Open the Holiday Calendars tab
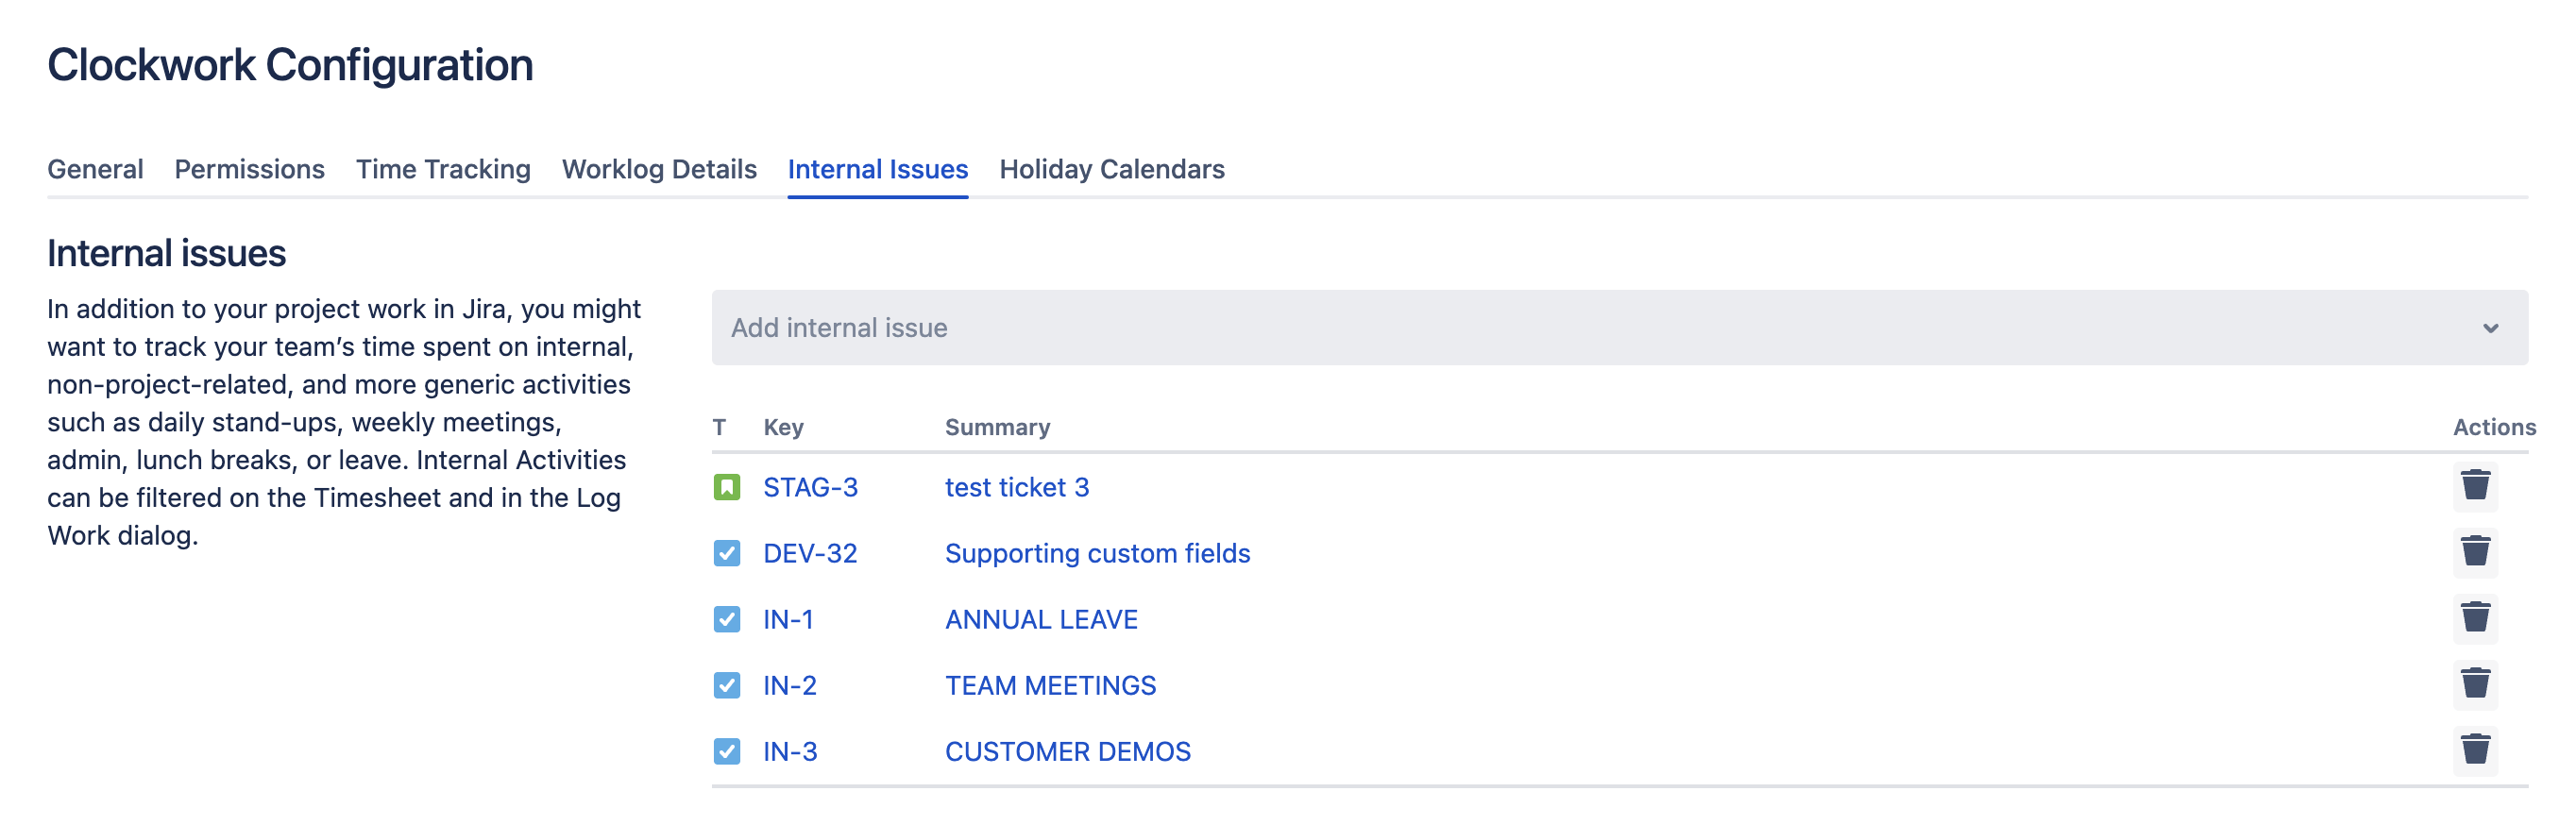 tap(1111, 169)
